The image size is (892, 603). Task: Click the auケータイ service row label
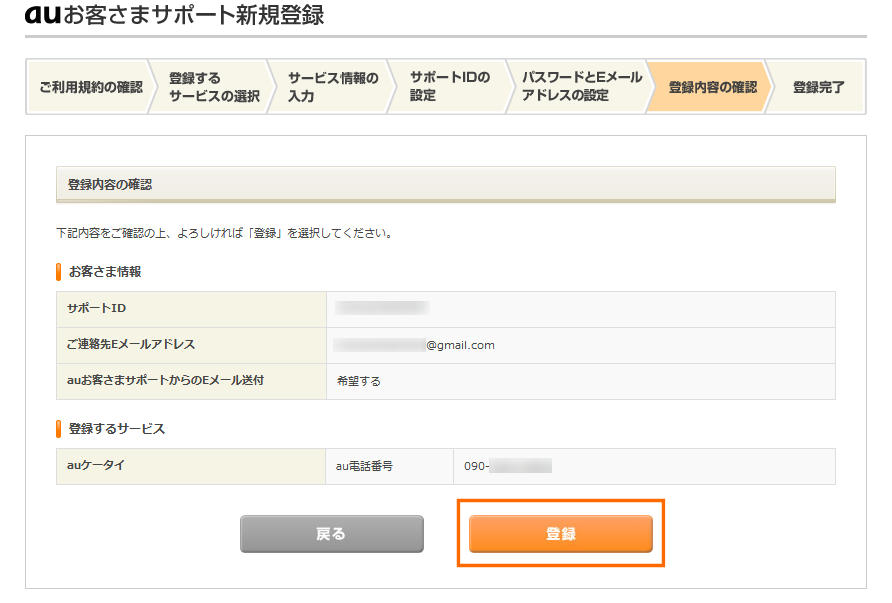pyautogui.click(x=96, y=466)
